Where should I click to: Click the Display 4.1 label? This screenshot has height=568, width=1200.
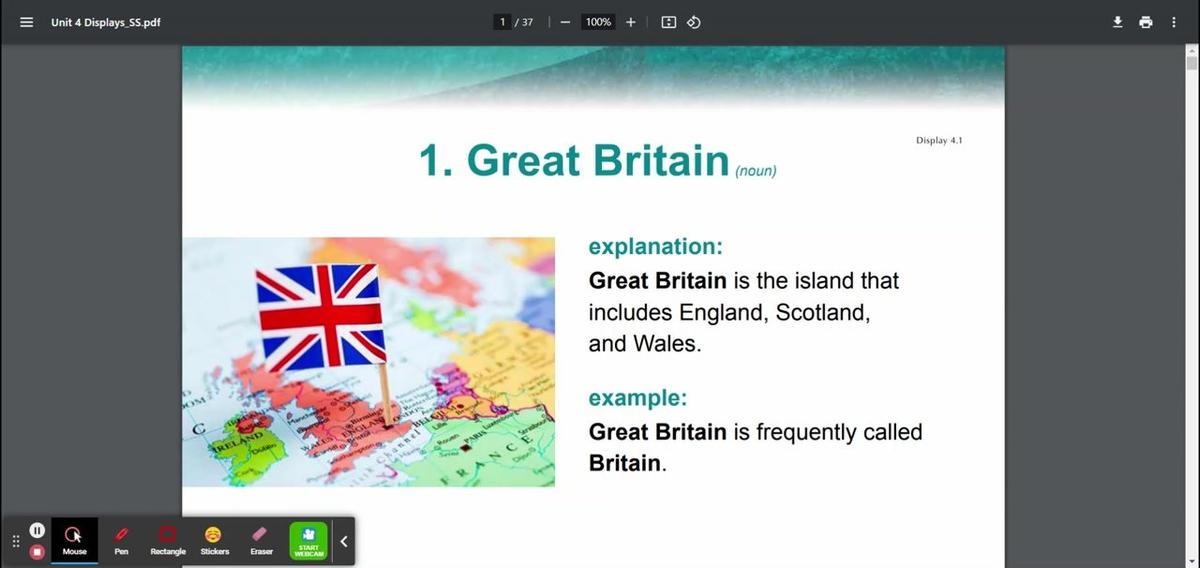939,141
